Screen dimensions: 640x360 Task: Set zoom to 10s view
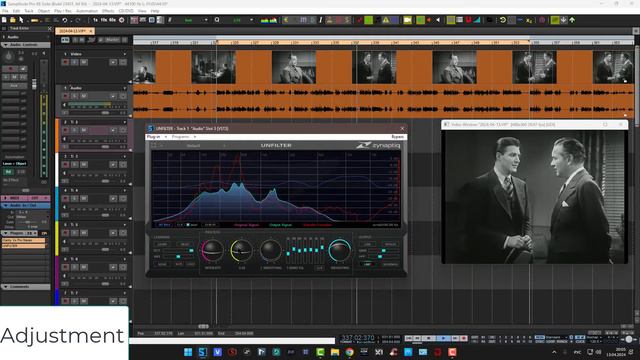(104, 20)
